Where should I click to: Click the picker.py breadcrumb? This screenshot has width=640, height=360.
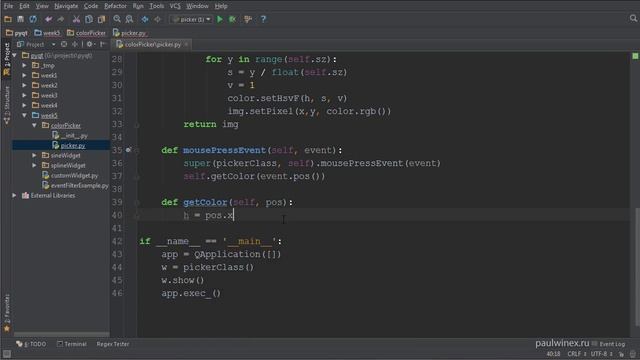tap(129, 33)
